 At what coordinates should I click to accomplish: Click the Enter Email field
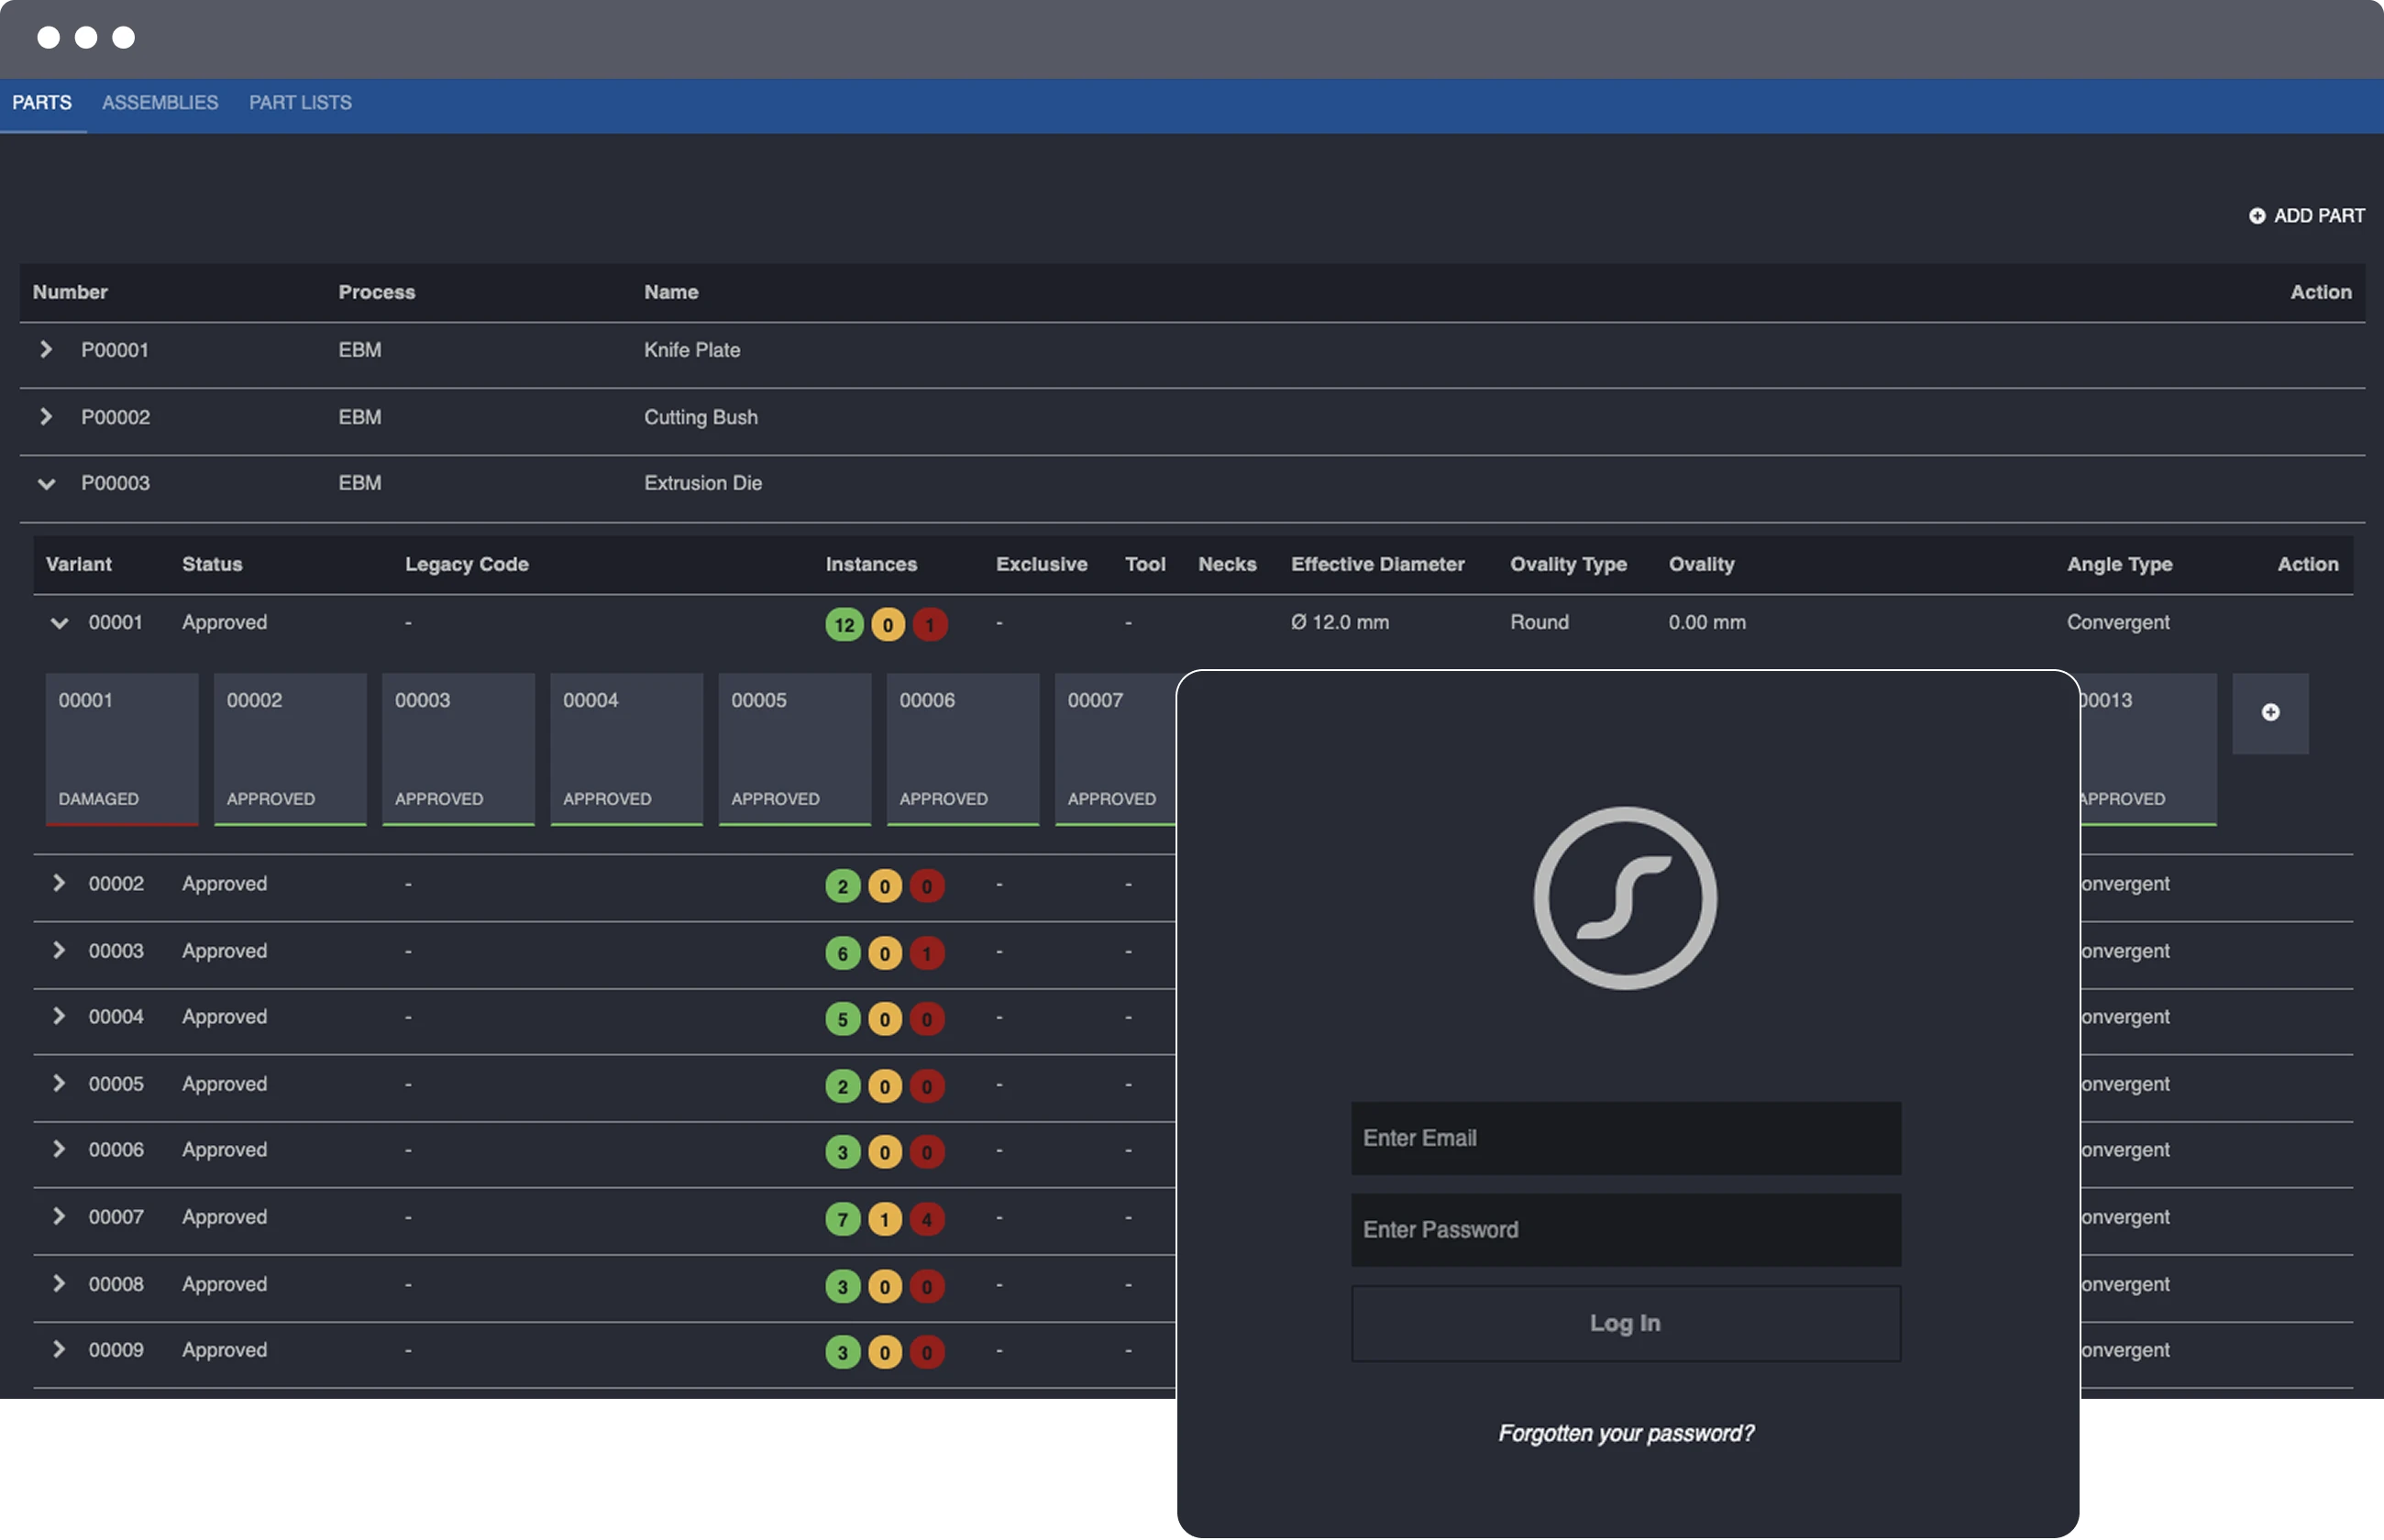point(1626,1138)
